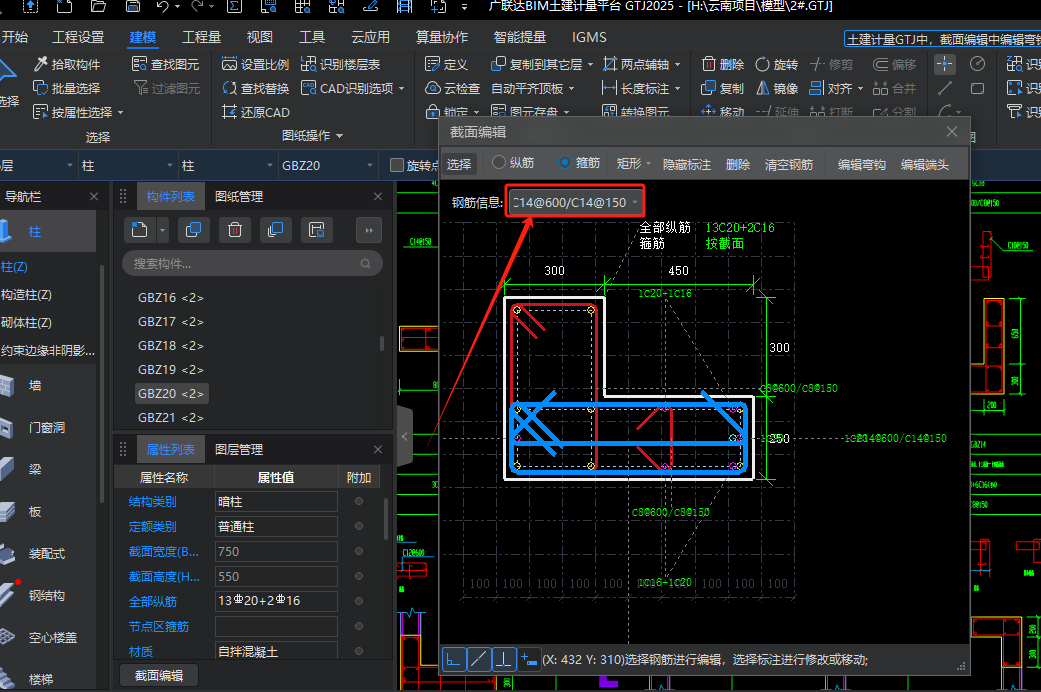Open the 工程量 ribbon tab

coord(201,37)
